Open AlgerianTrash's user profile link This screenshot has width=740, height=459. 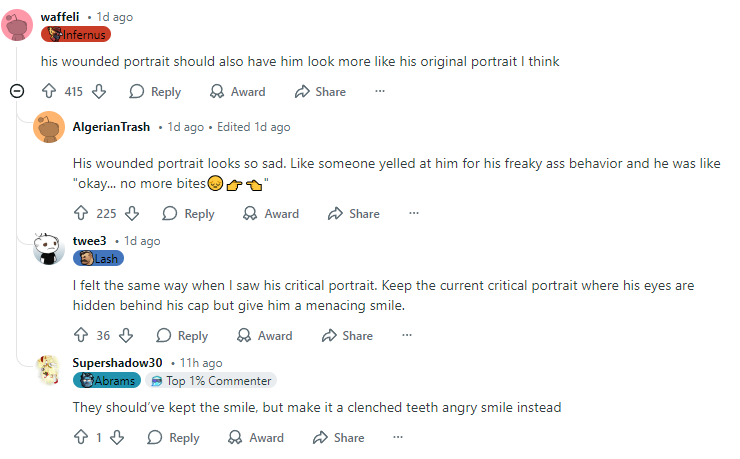pos(111,127)
